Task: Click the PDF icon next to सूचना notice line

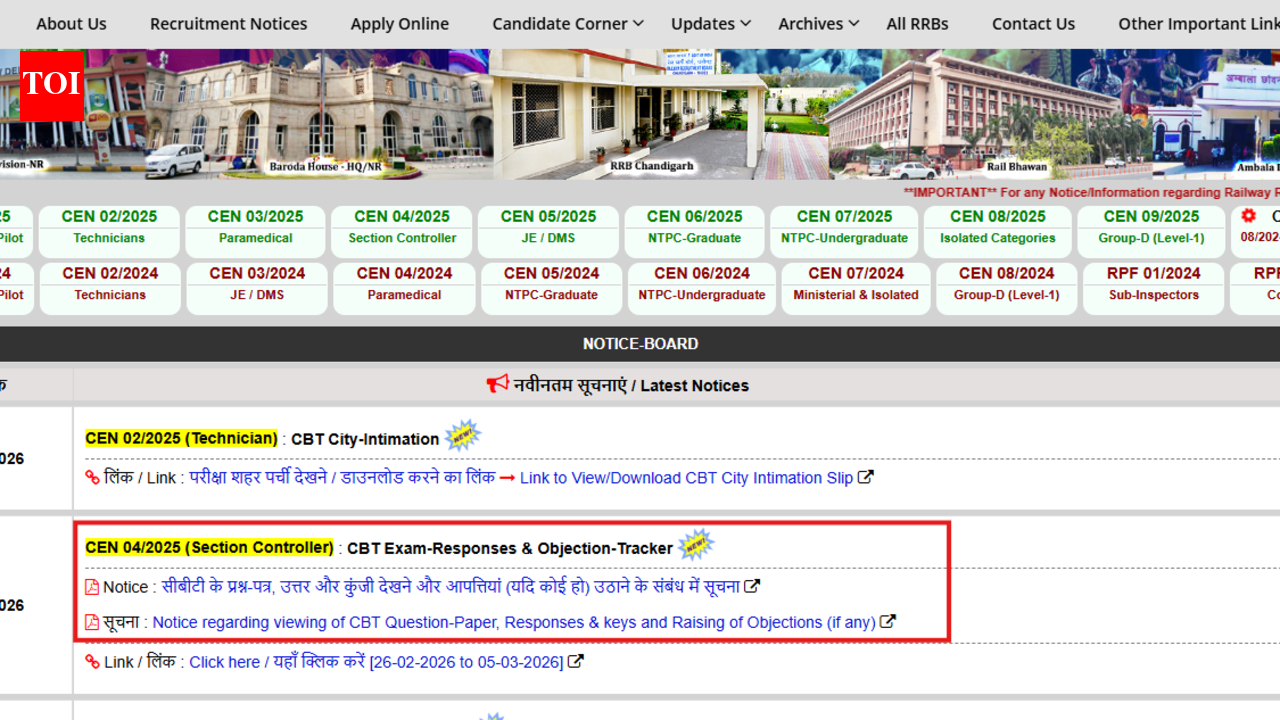Action: coord(91,622)
